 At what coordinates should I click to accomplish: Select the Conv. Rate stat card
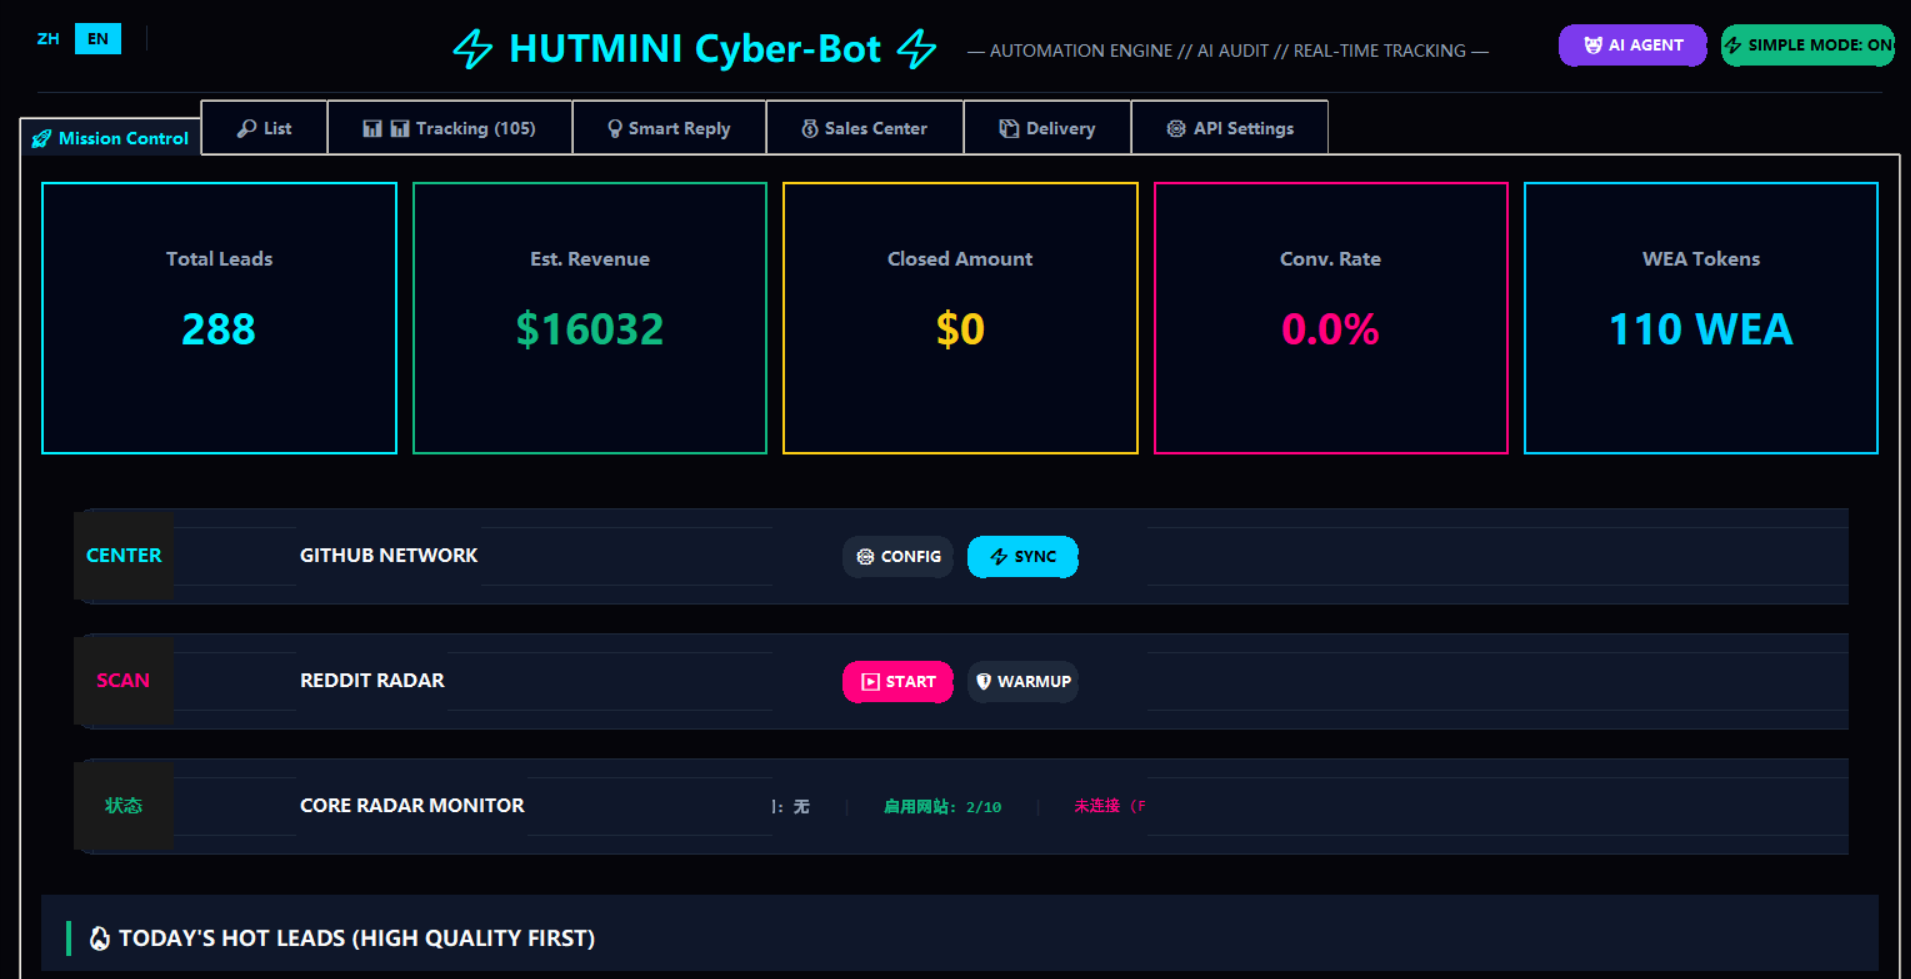(x=1330, y=317)
